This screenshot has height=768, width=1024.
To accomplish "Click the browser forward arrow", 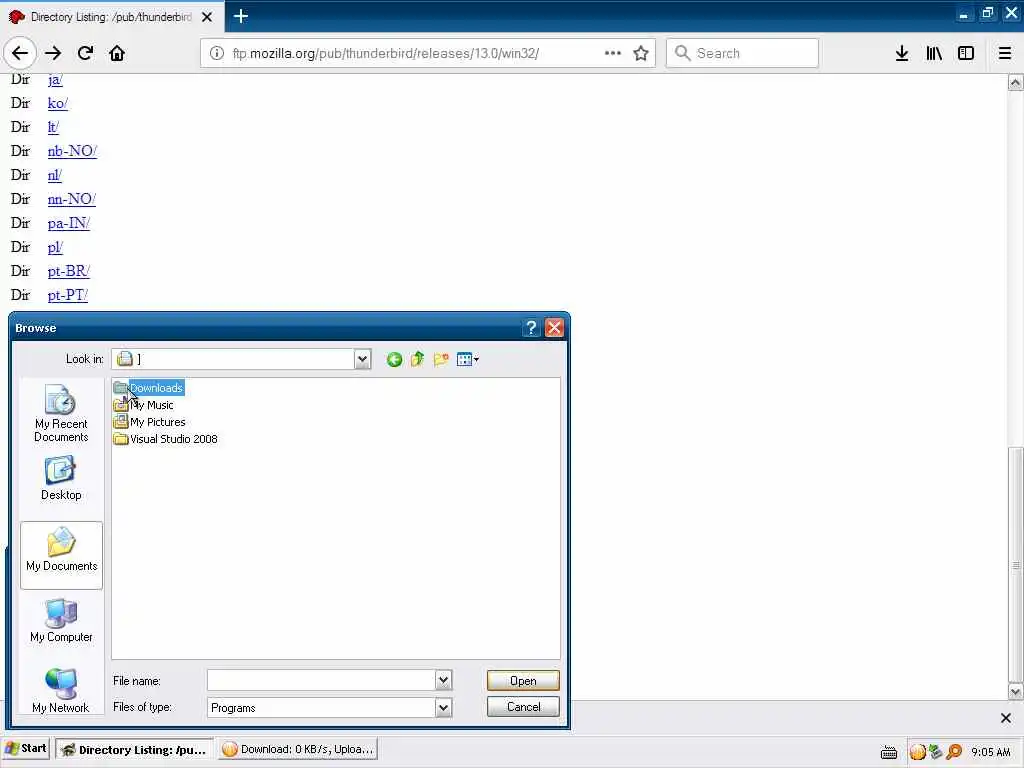I will click(53, 53).
